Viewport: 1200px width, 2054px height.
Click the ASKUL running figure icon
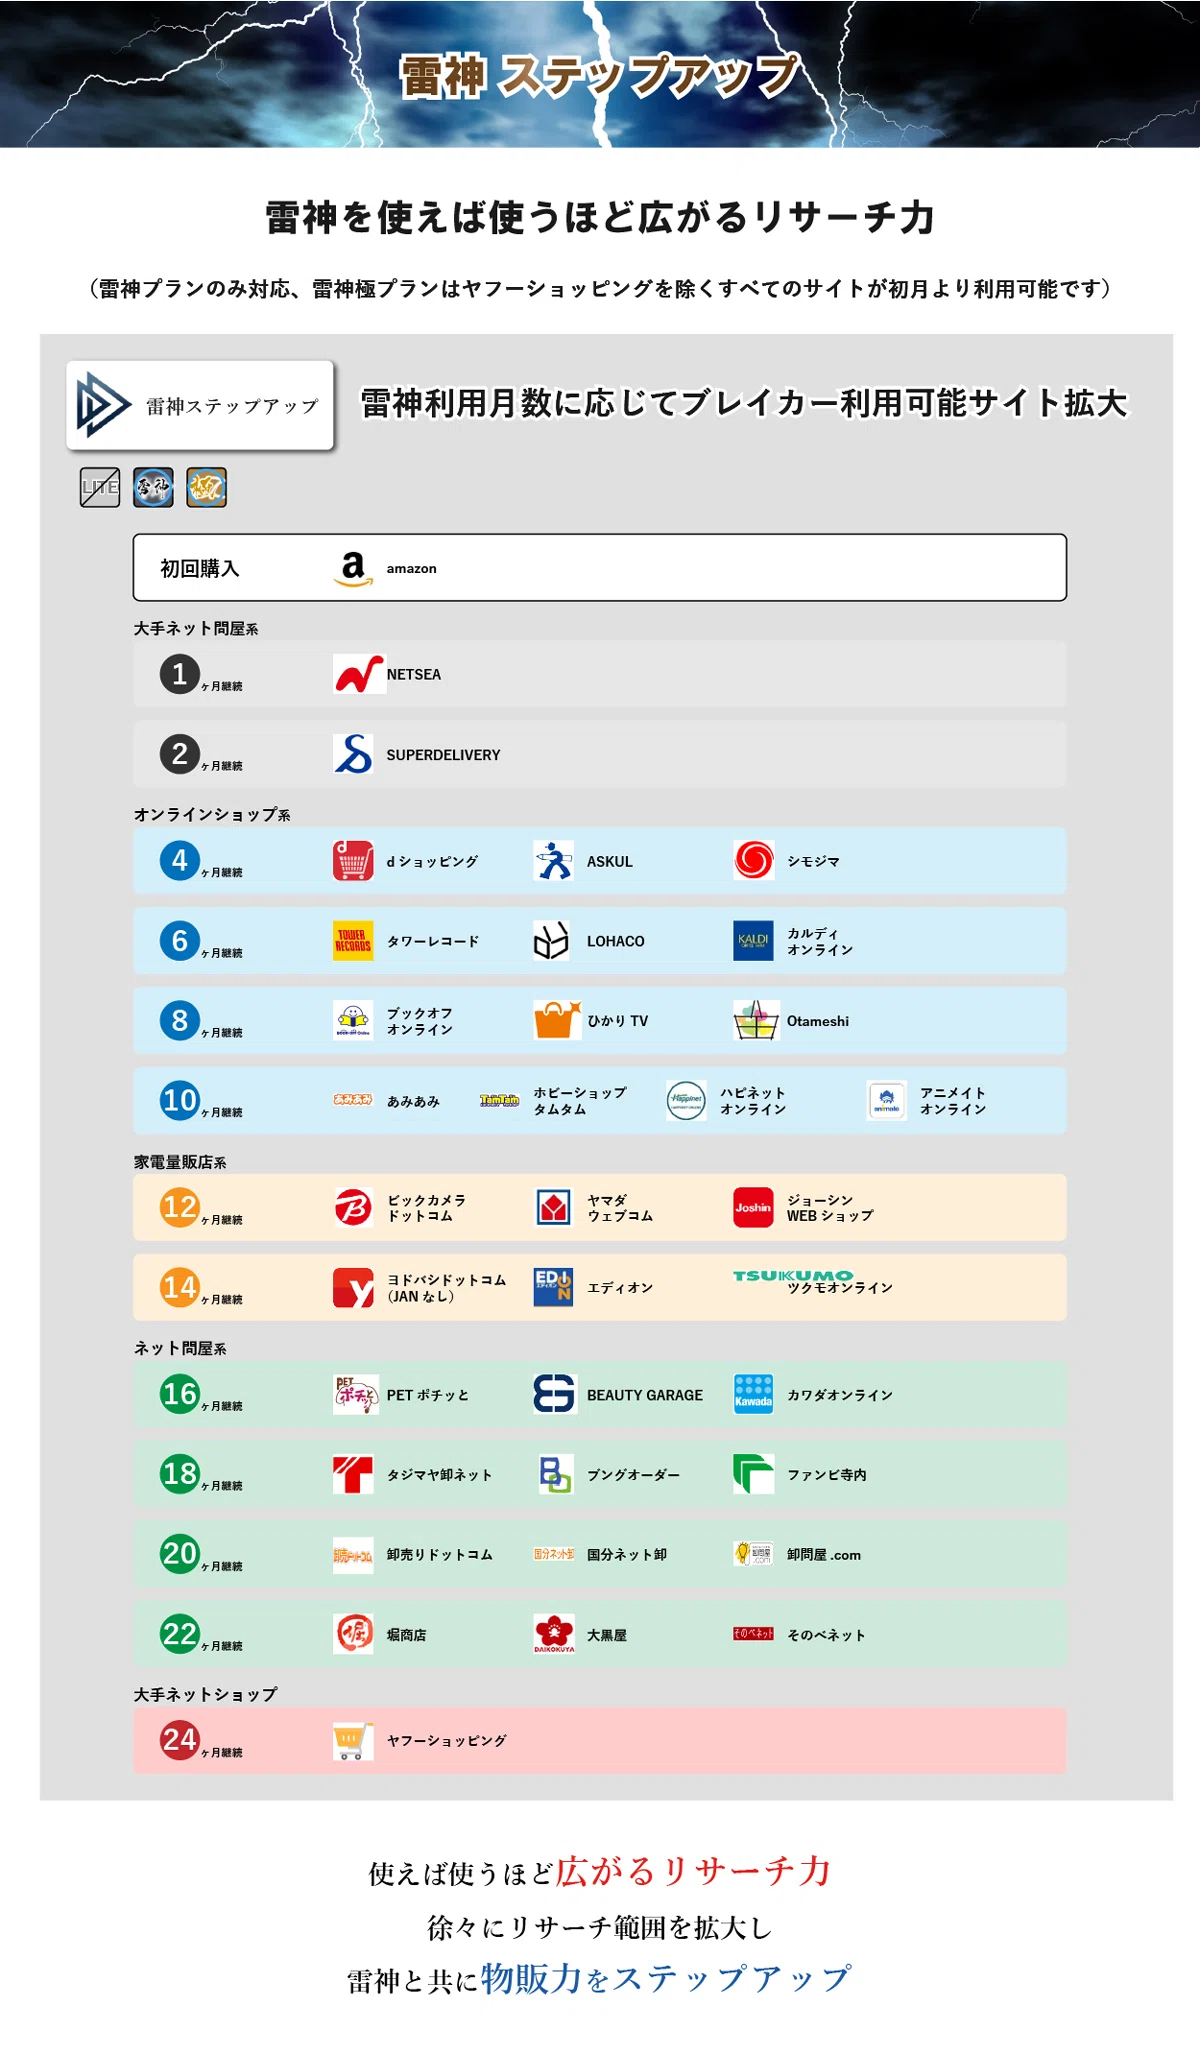pyautogui.click(x=553, y=861)
